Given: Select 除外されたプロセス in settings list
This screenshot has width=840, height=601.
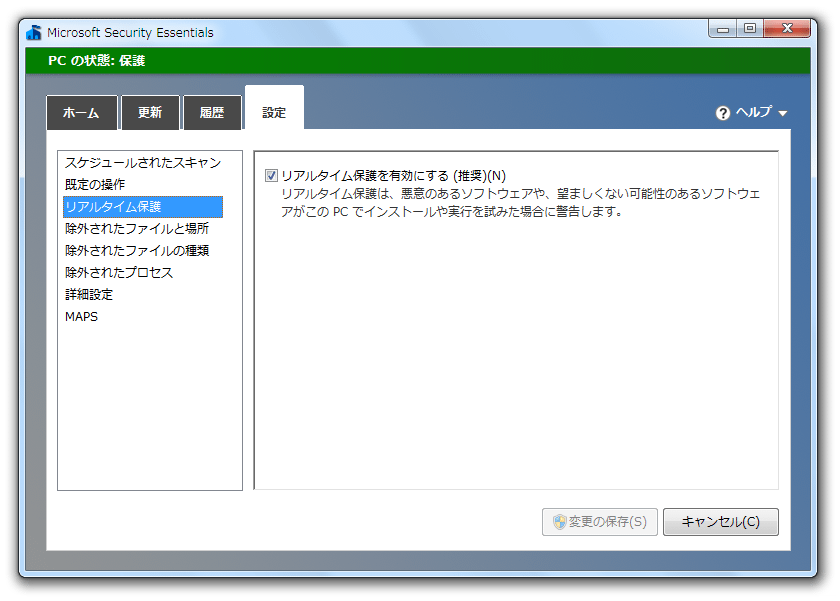Looking at the screenshot, I should pos(143,273).
